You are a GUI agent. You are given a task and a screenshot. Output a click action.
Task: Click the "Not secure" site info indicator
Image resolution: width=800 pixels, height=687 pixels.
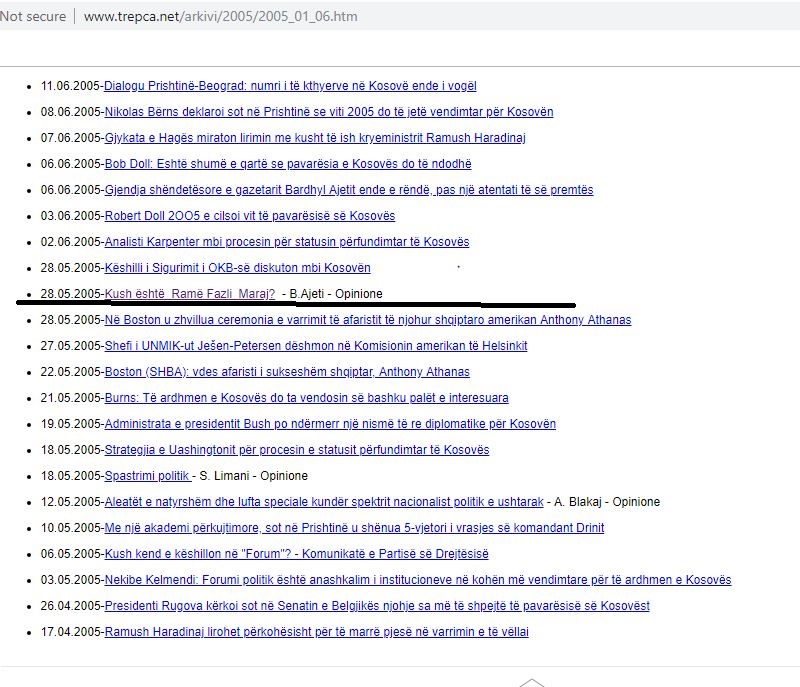33,17
